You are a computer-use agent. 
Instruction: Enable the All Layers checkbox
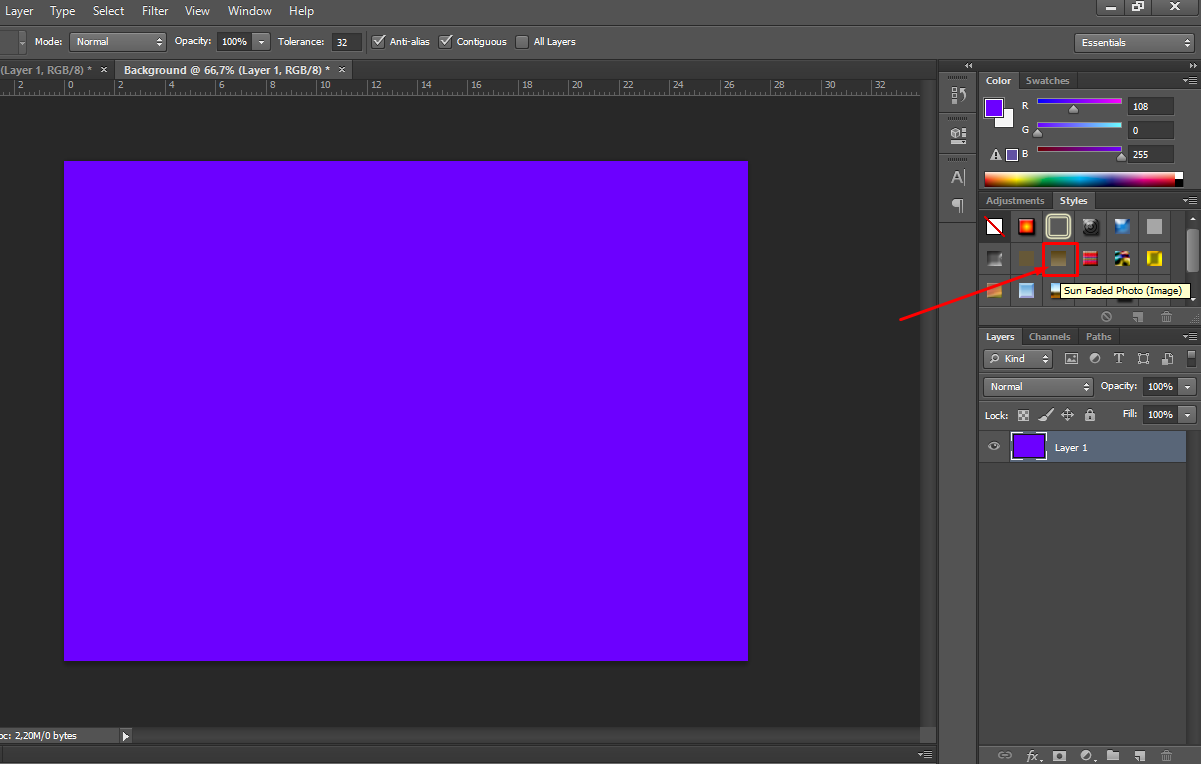pyautogui.click(x=521, y=41)
